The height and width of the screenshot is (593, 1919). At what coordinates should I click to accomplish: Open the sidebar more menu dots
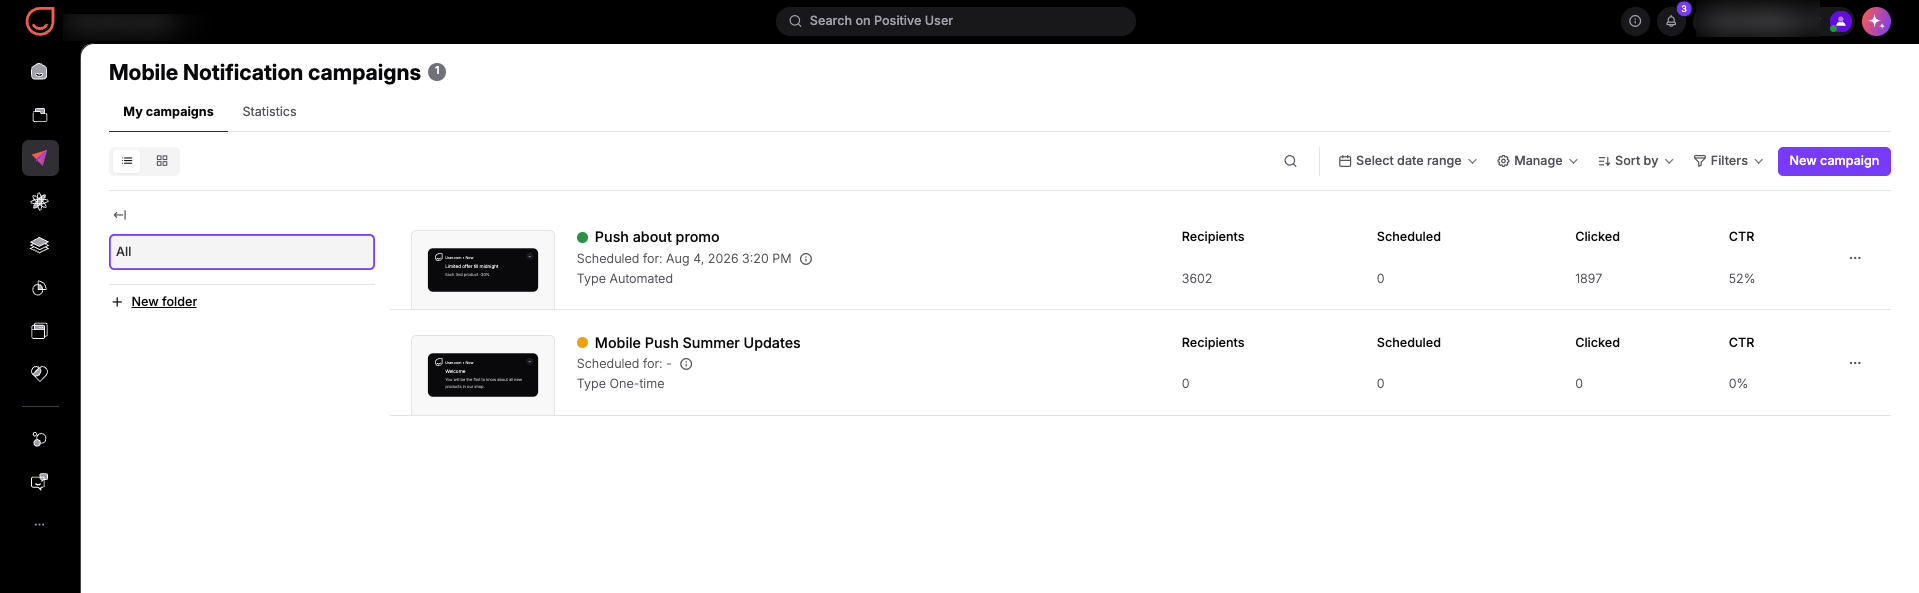[x=40, y=524]
